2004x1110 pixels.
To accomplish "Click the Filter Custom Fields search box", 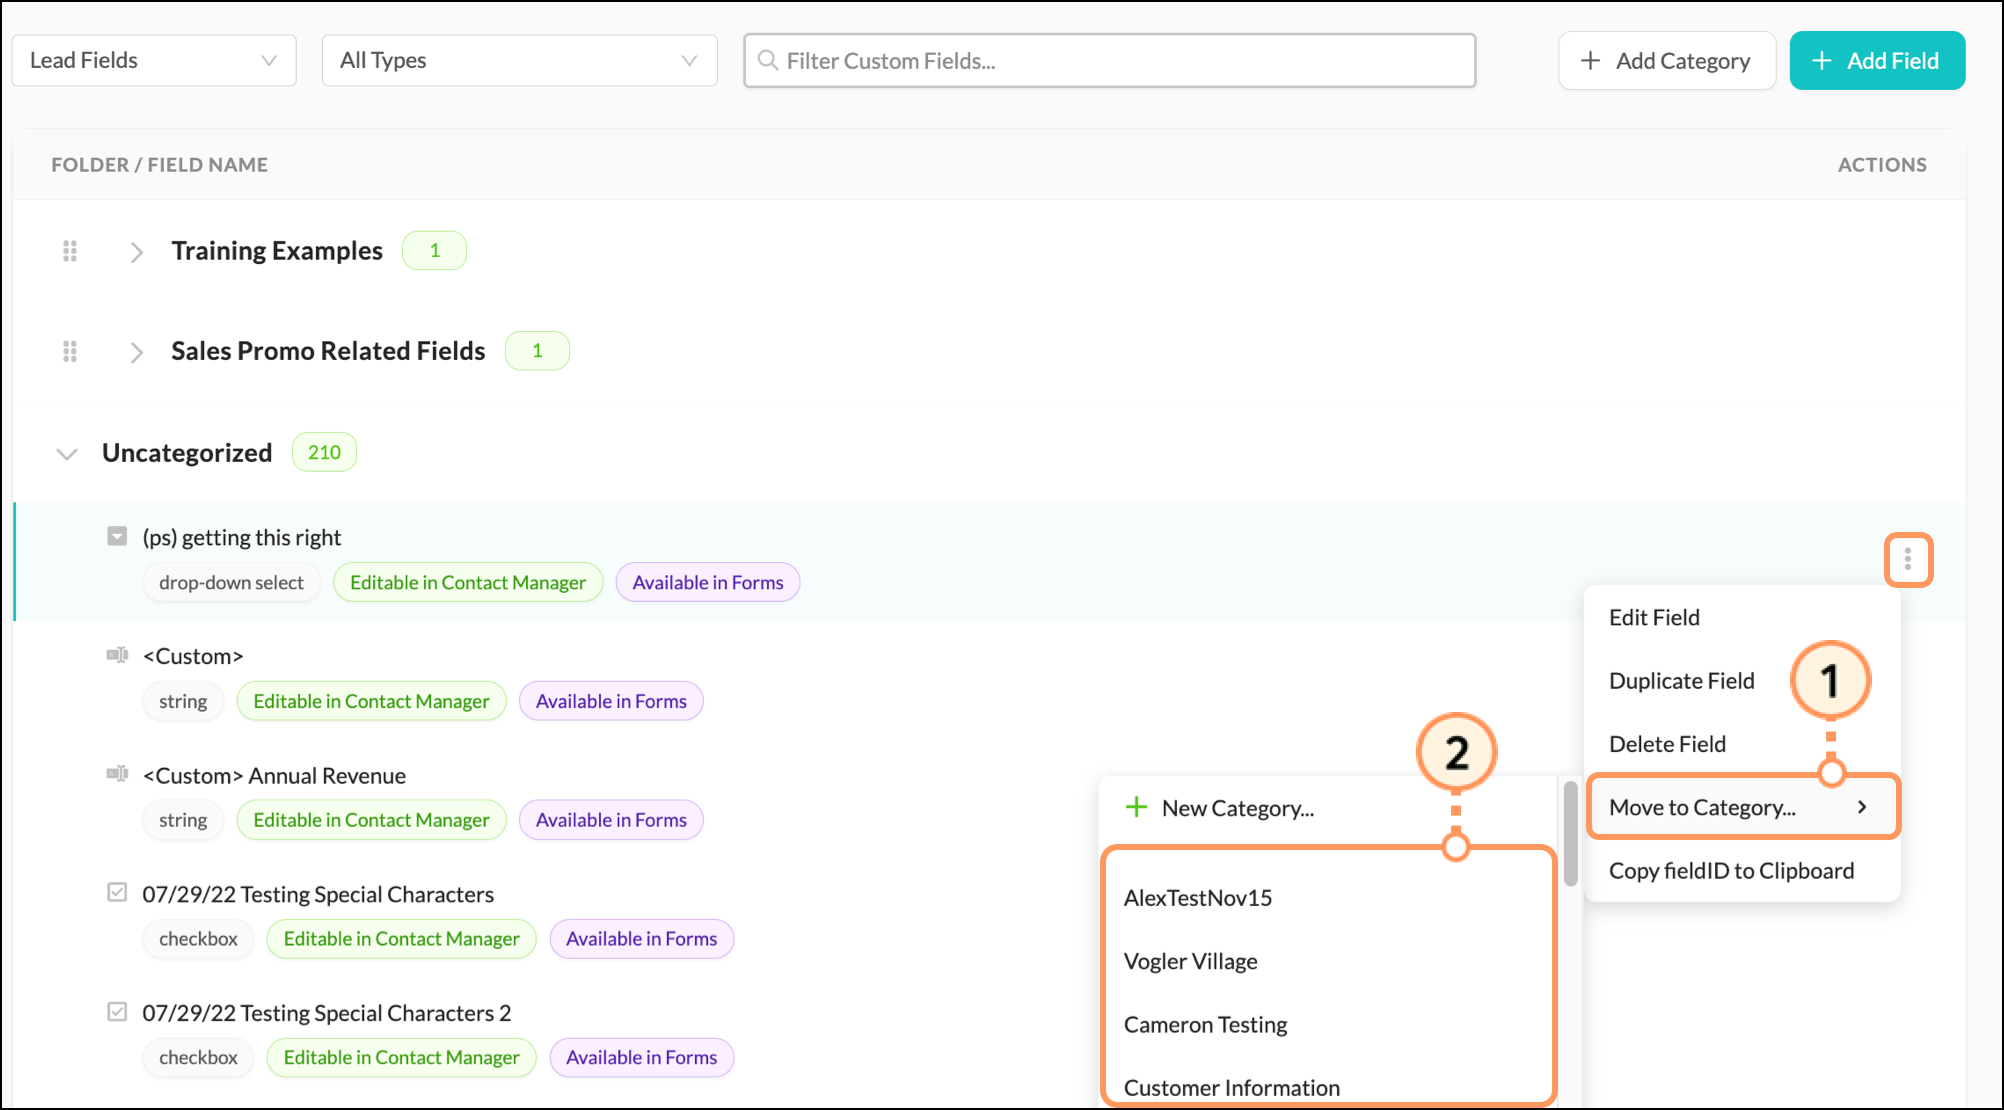I will click(1109, 61).
